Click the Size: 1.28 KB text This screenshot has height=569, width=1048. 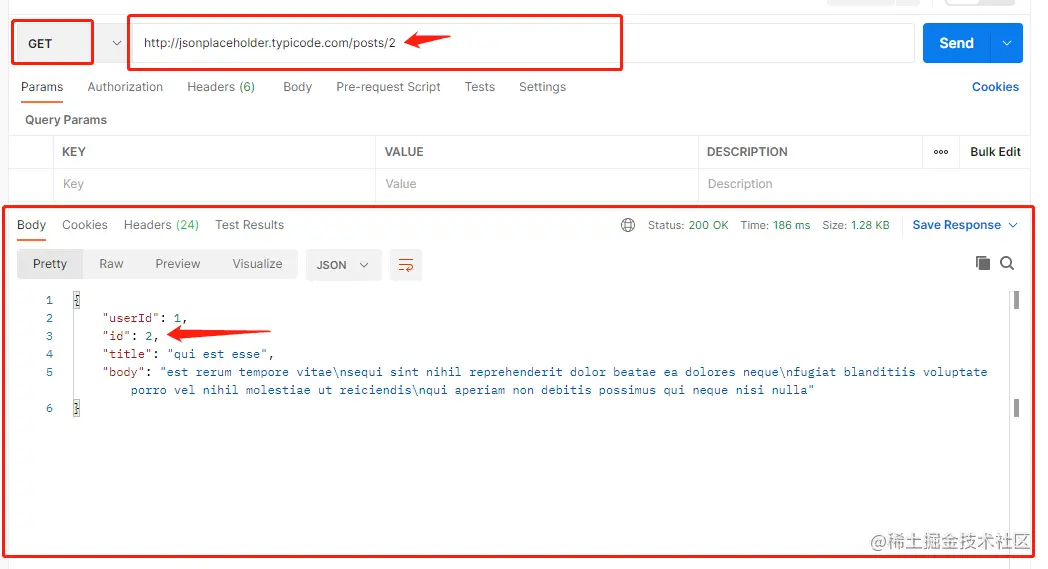(856, 225)
